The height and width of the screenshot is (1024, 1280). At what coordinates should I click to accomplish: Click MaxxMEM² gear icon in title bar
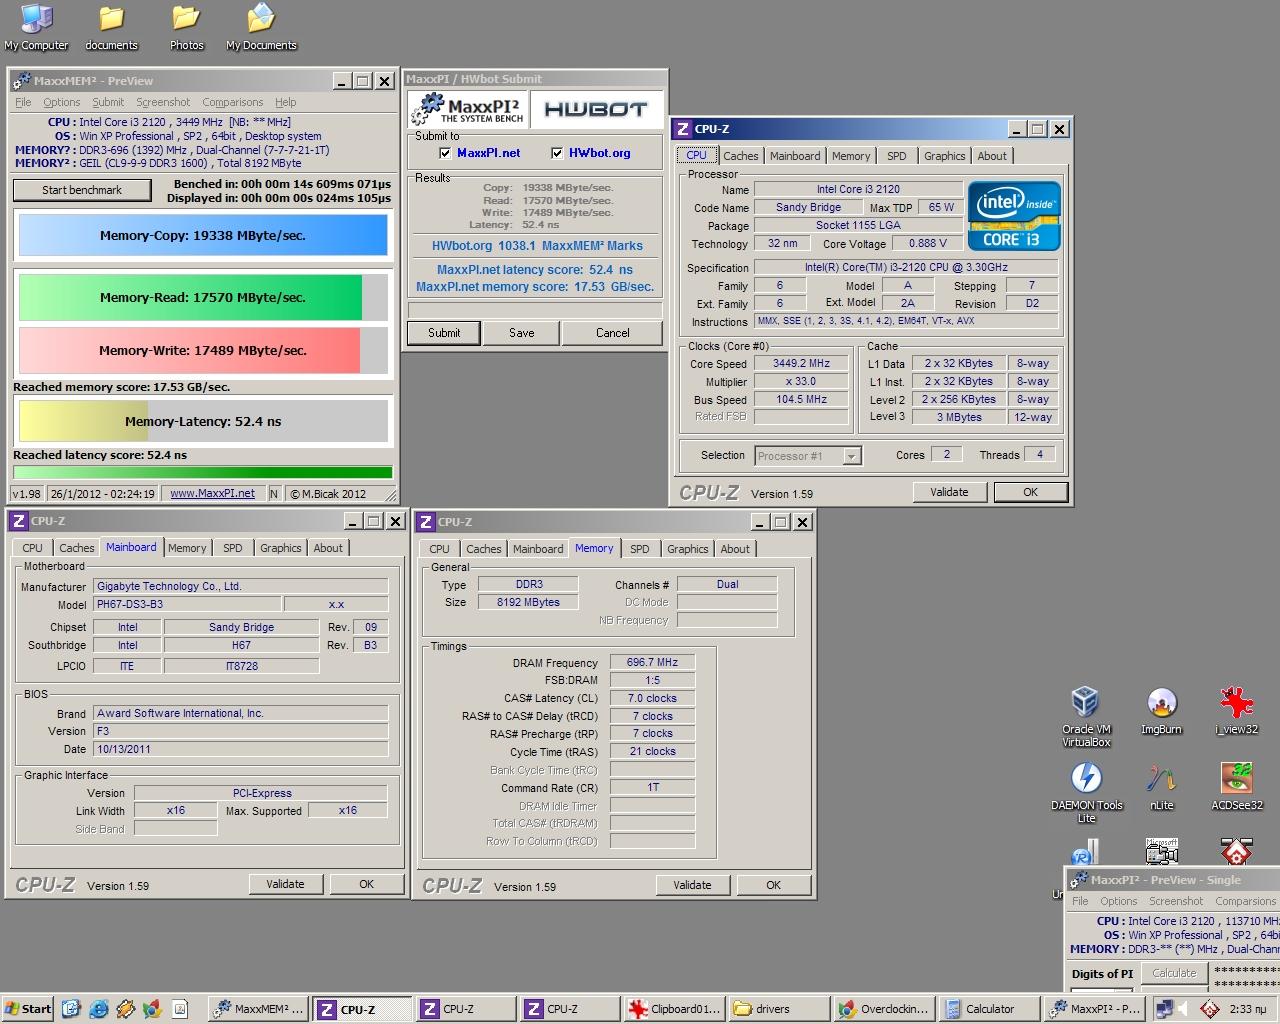coord(22,81)
